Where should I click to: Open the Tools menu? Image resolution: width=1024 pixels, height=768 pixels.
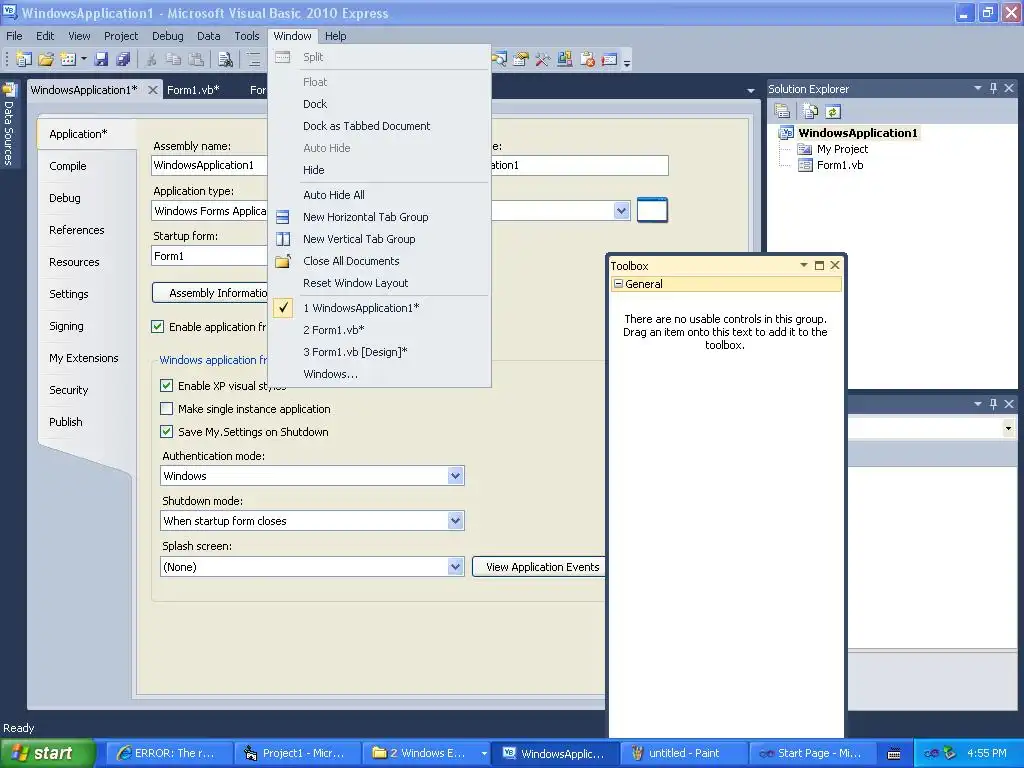click(247, 36)
